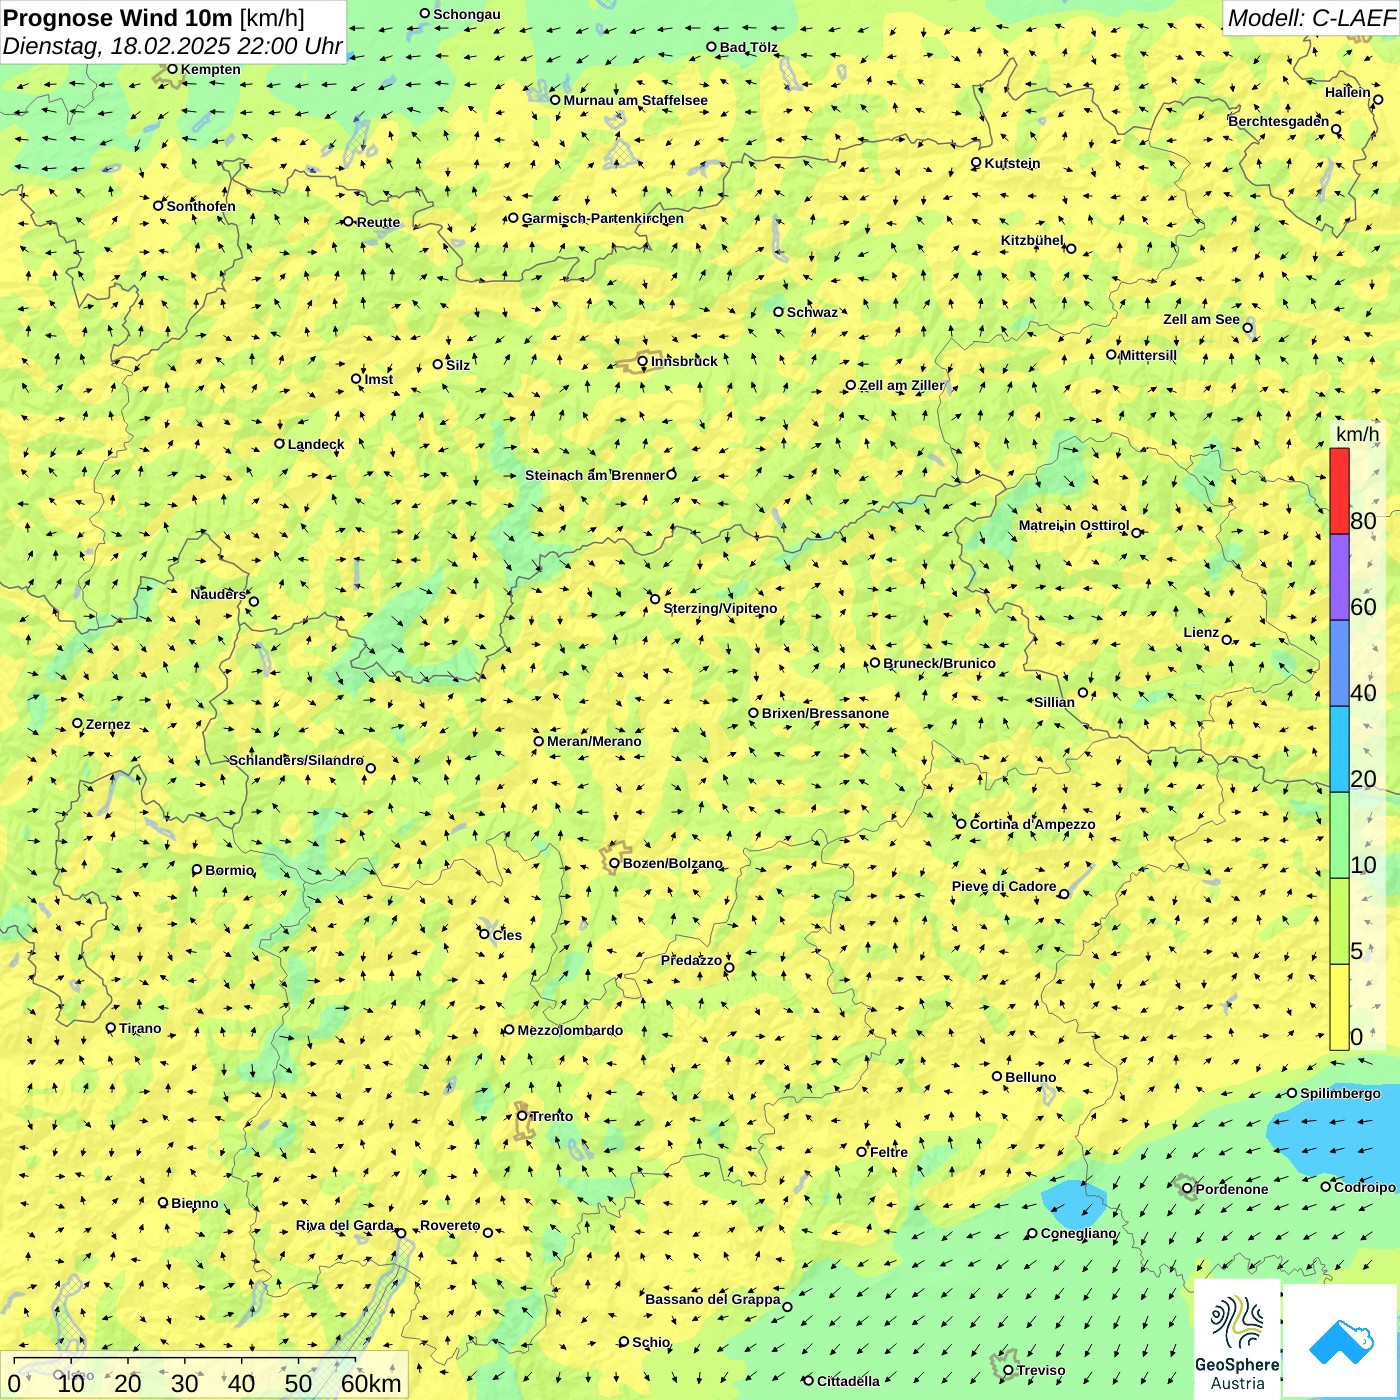Select the Bruneck/Brunico label
The height and width of the screenshot is (1400, 1400).
pyautogui.click(x=939, y=663)
